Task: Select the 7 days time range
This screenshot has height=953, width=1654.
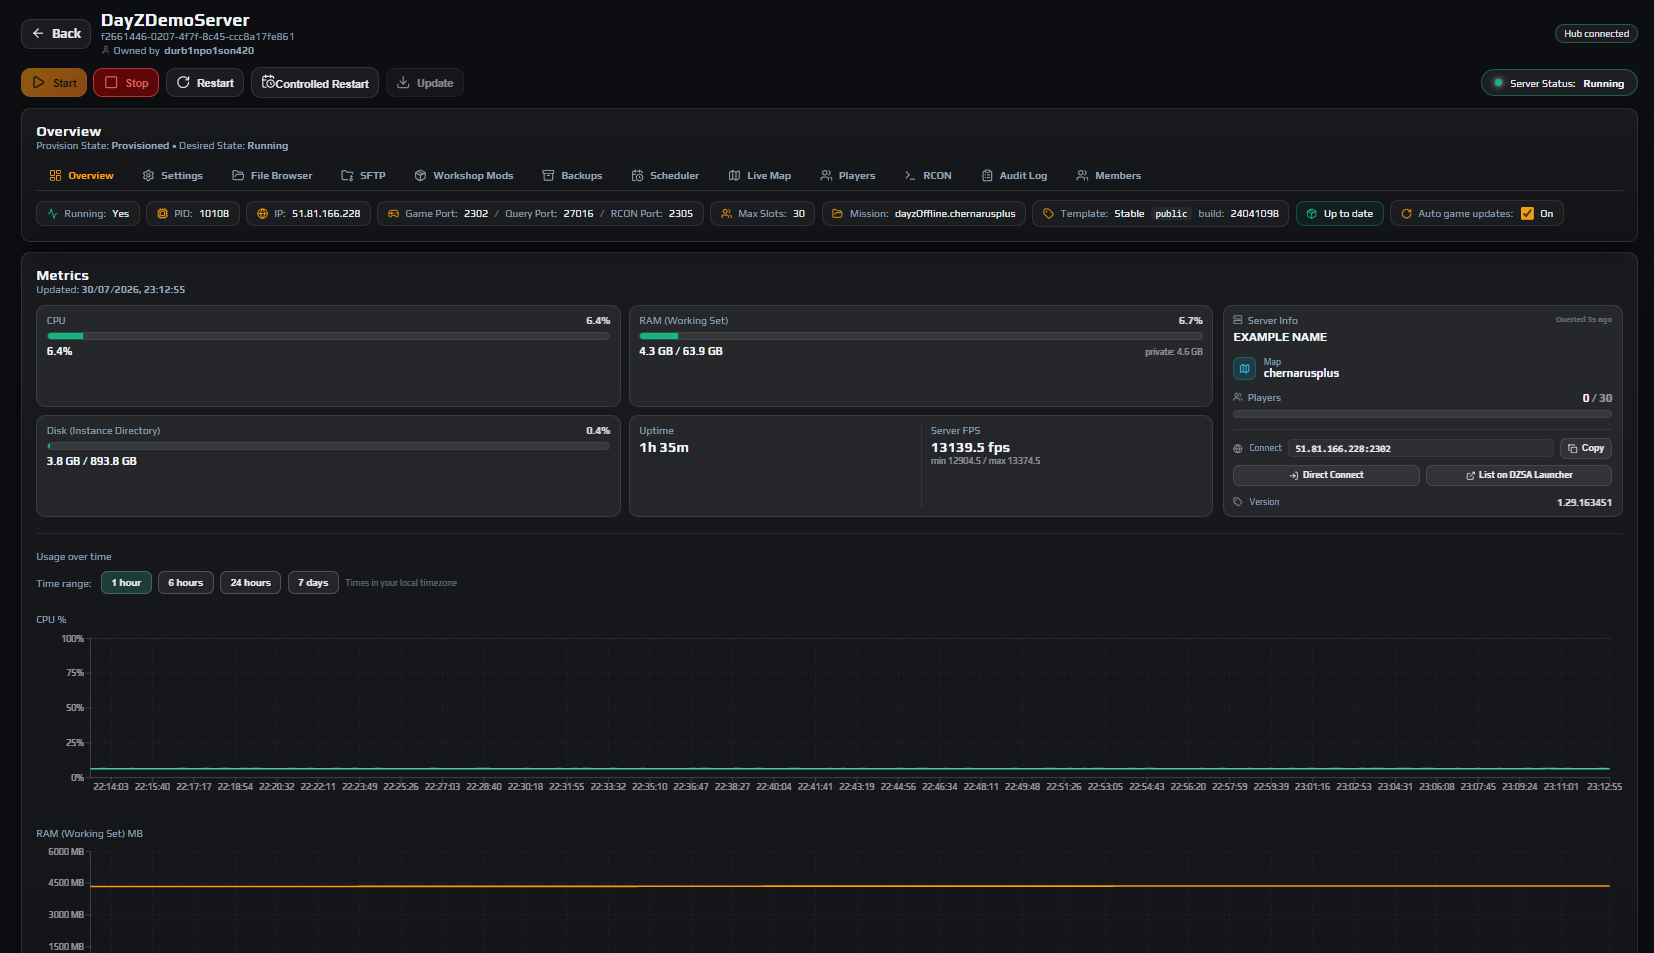Action: pos(313,582)
